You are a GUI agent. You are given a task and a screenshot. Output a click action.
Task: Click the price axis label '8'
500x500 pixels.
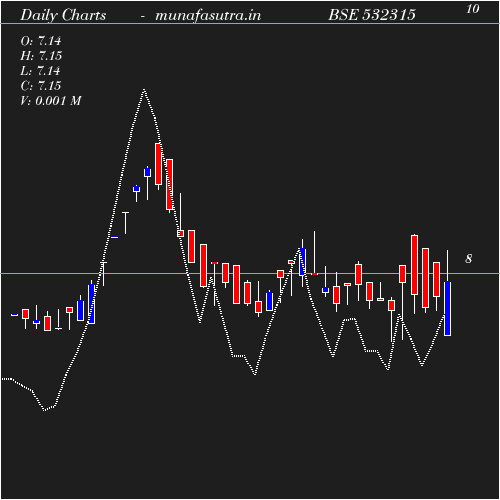pos(469,259)
